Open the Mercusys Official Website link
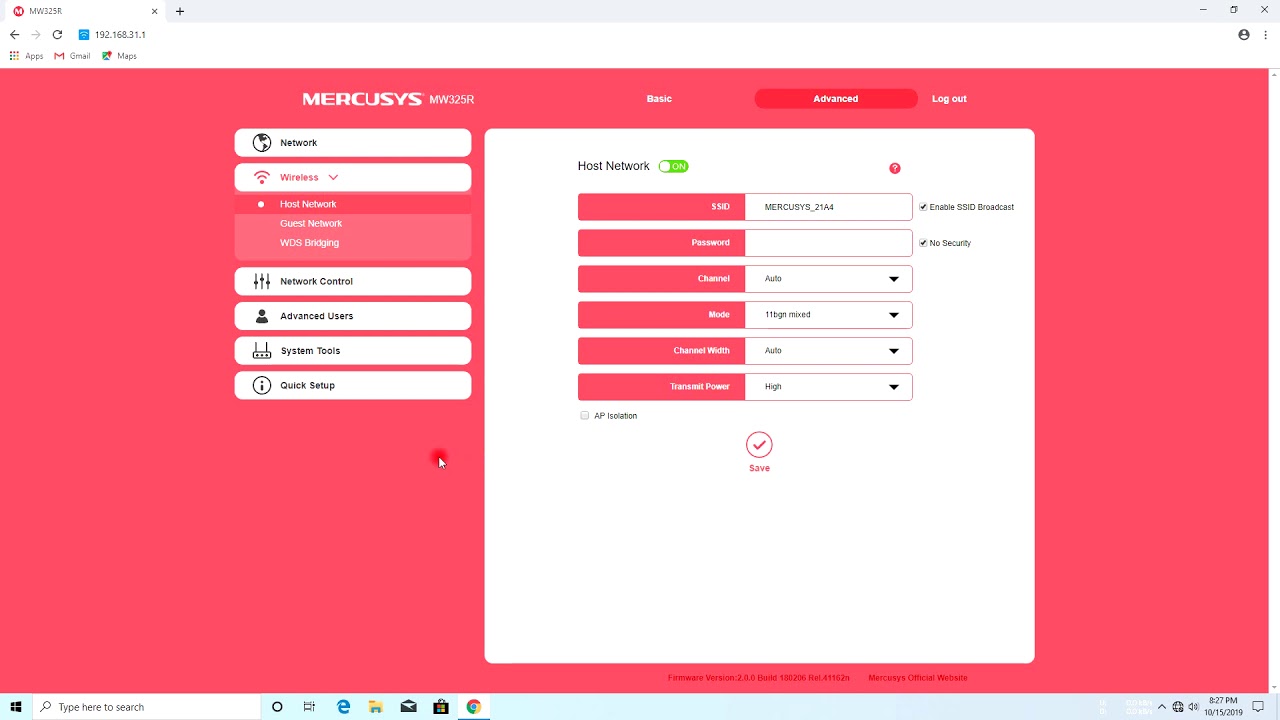Screen dimensions: 1280x720 point(918,678)
